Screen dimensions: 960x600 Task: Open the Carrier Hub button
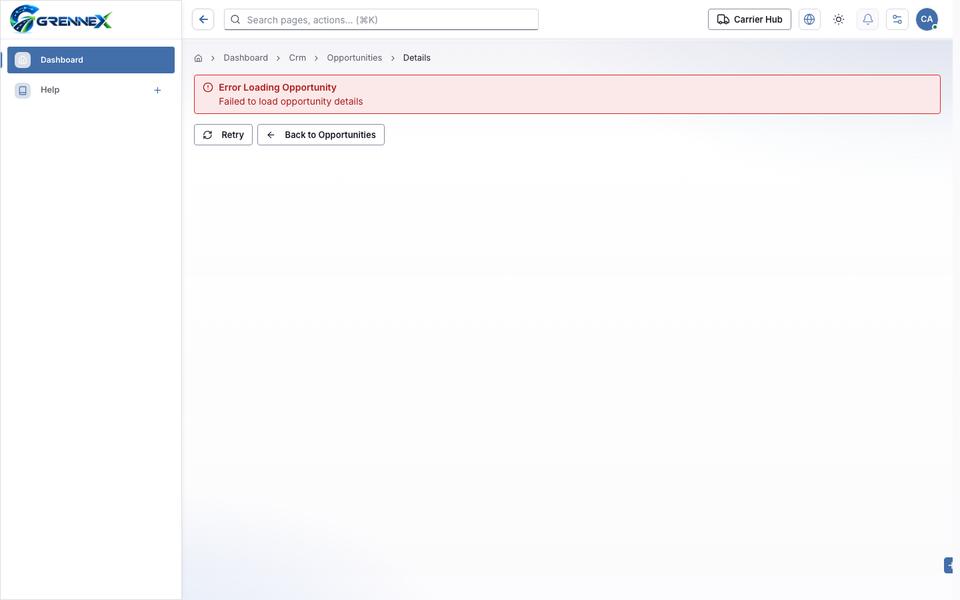[x=749, y=20]
